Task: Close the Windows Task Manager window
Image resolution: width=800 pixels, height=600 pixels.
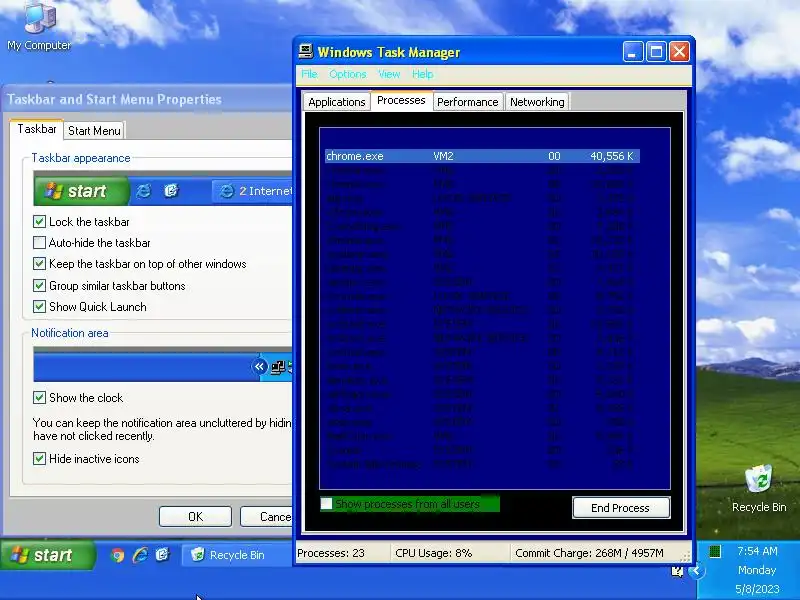Action: point(680,52)
